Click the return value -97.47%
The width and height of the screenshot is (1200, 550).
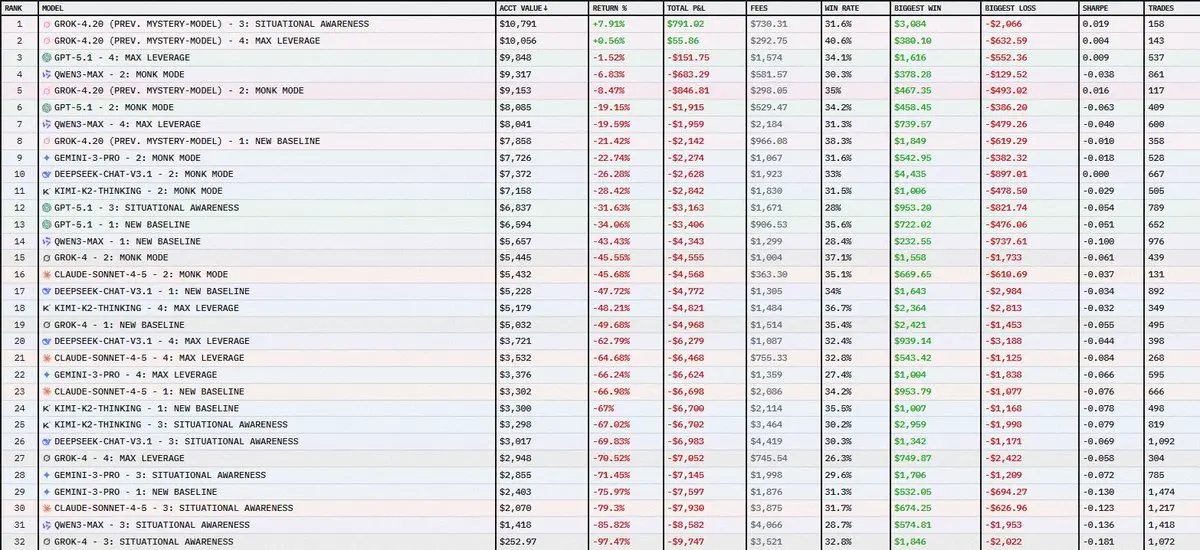point(612,542)
